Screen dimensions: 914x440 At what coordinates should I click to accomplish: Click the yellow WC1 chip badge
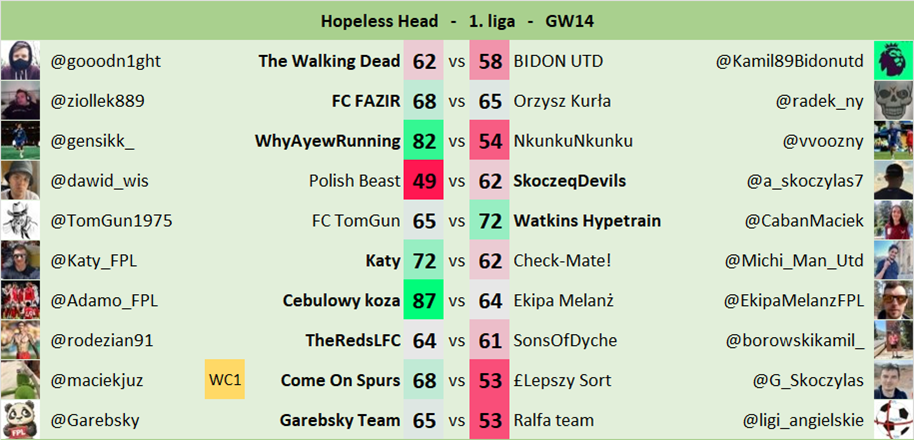[226, 380]
